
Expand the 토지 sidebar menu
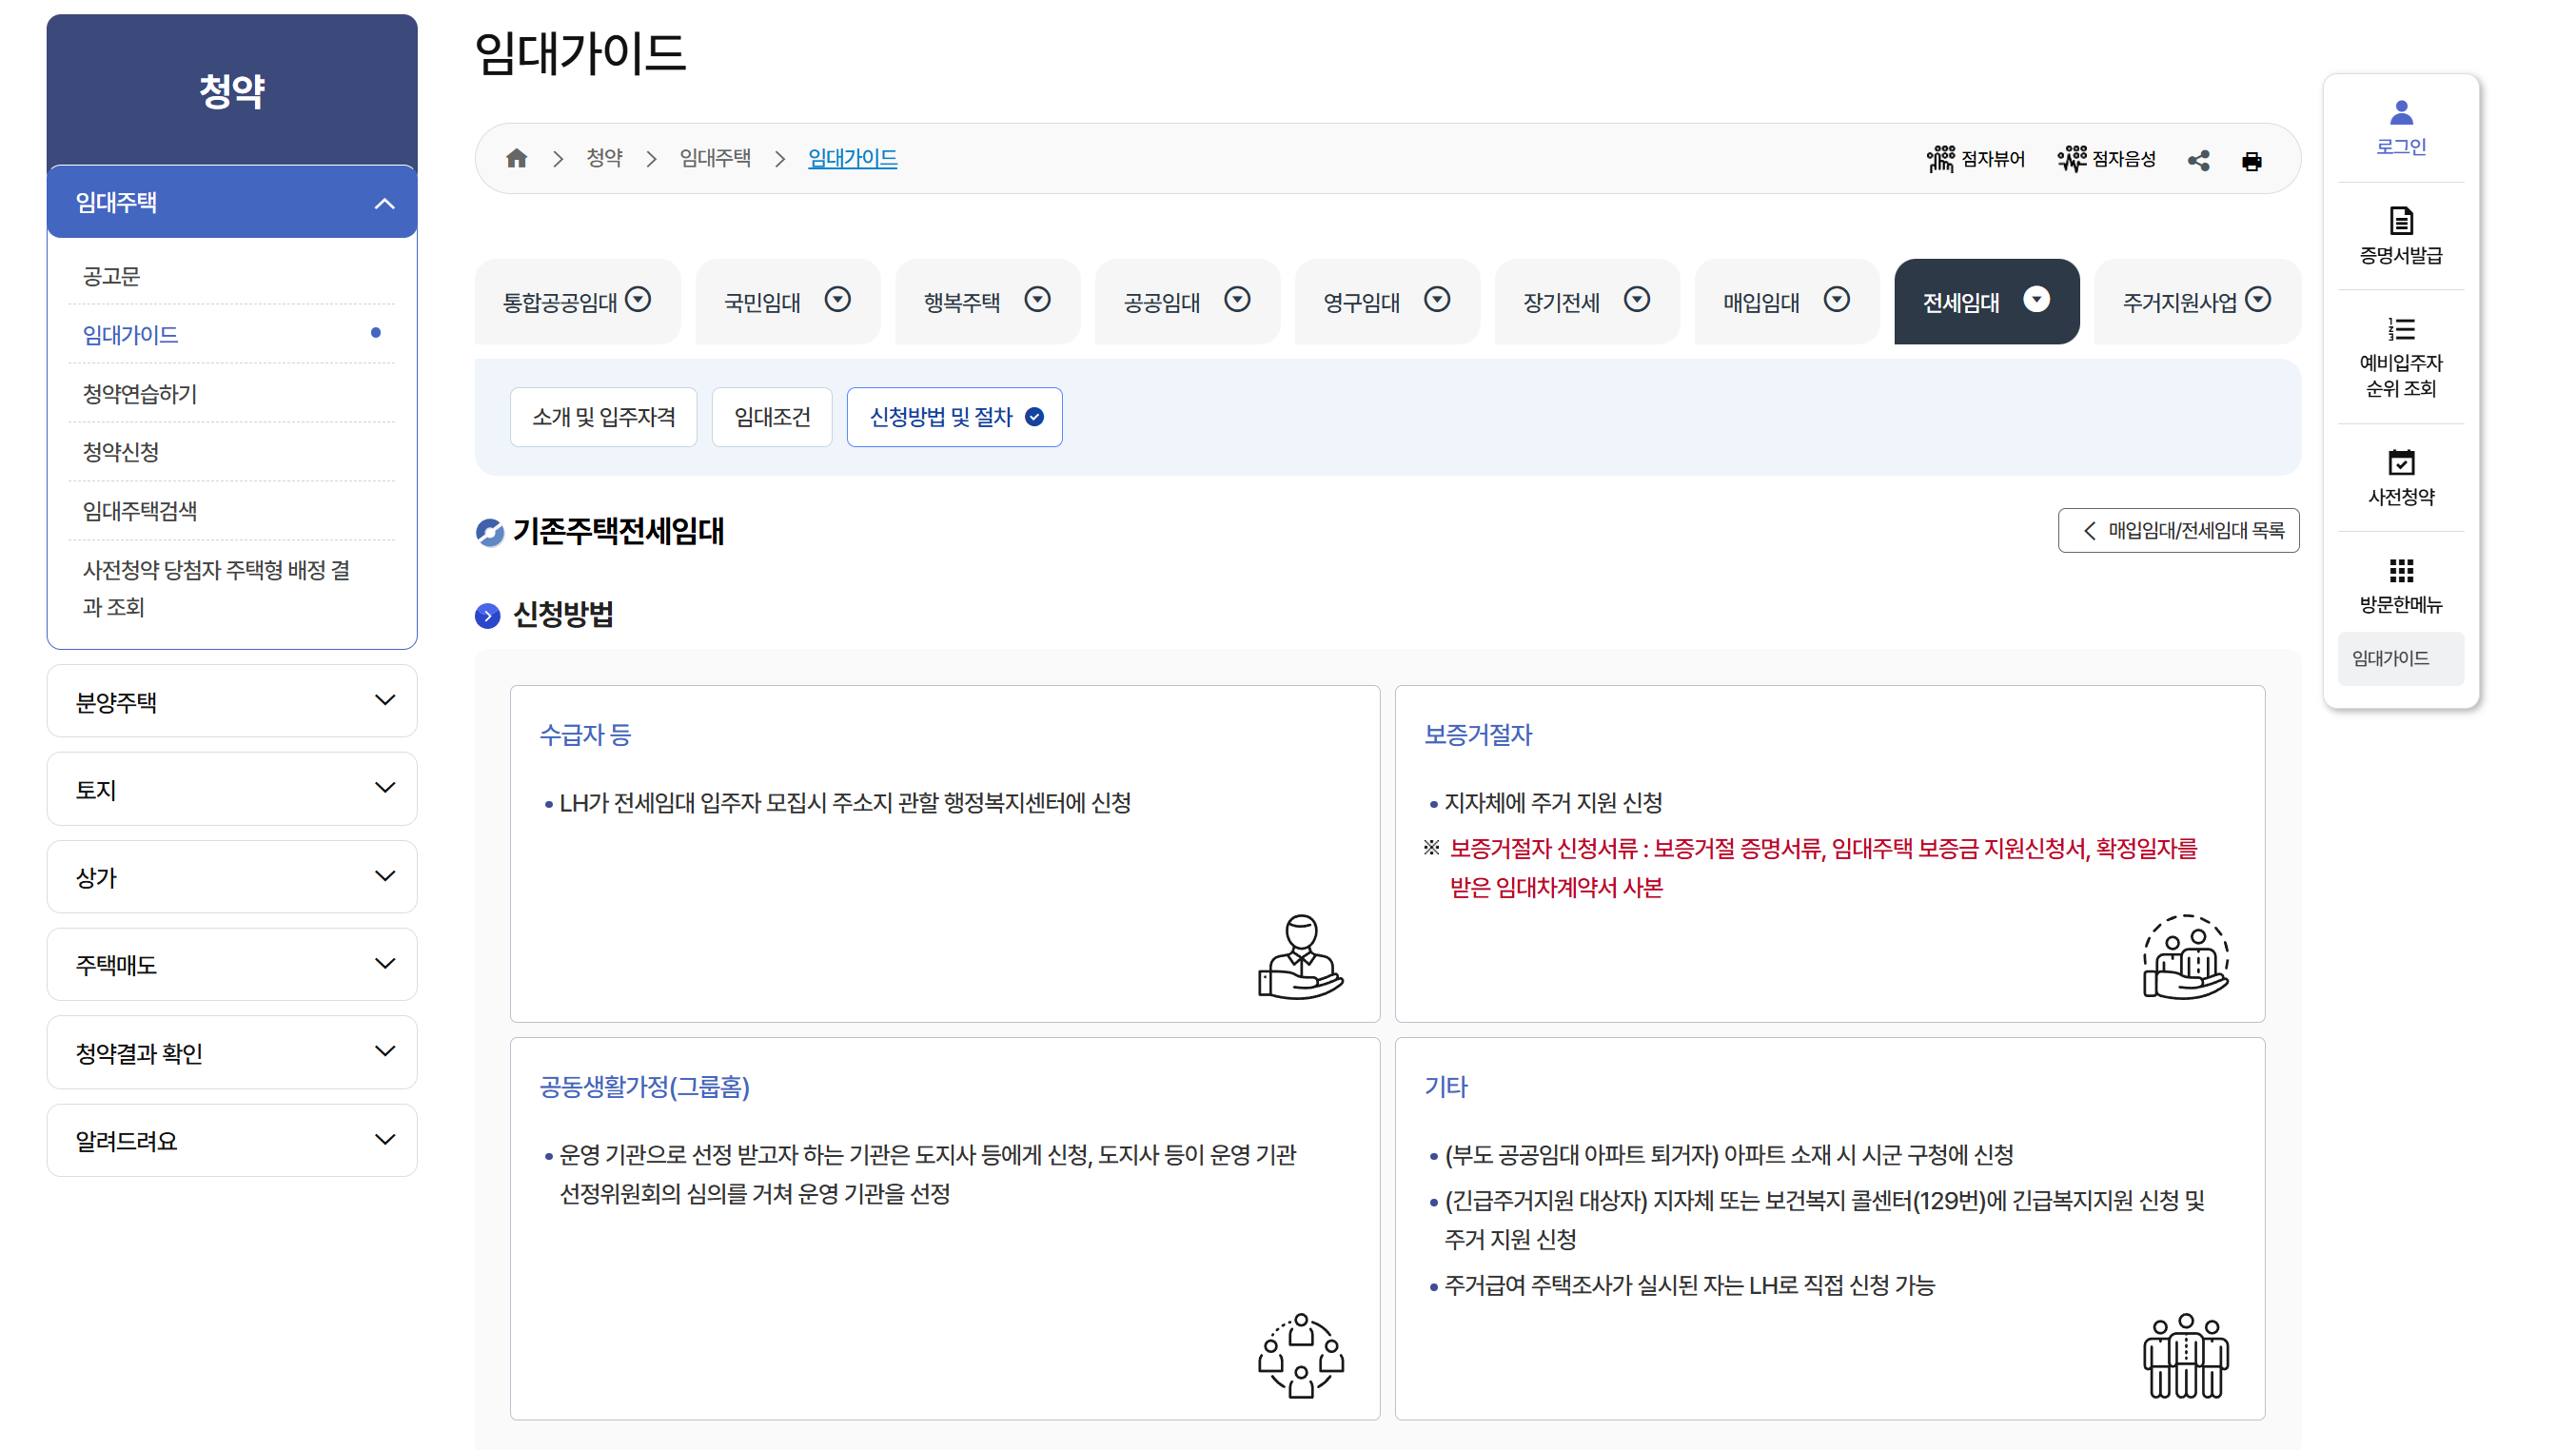(x=232, y=789)
